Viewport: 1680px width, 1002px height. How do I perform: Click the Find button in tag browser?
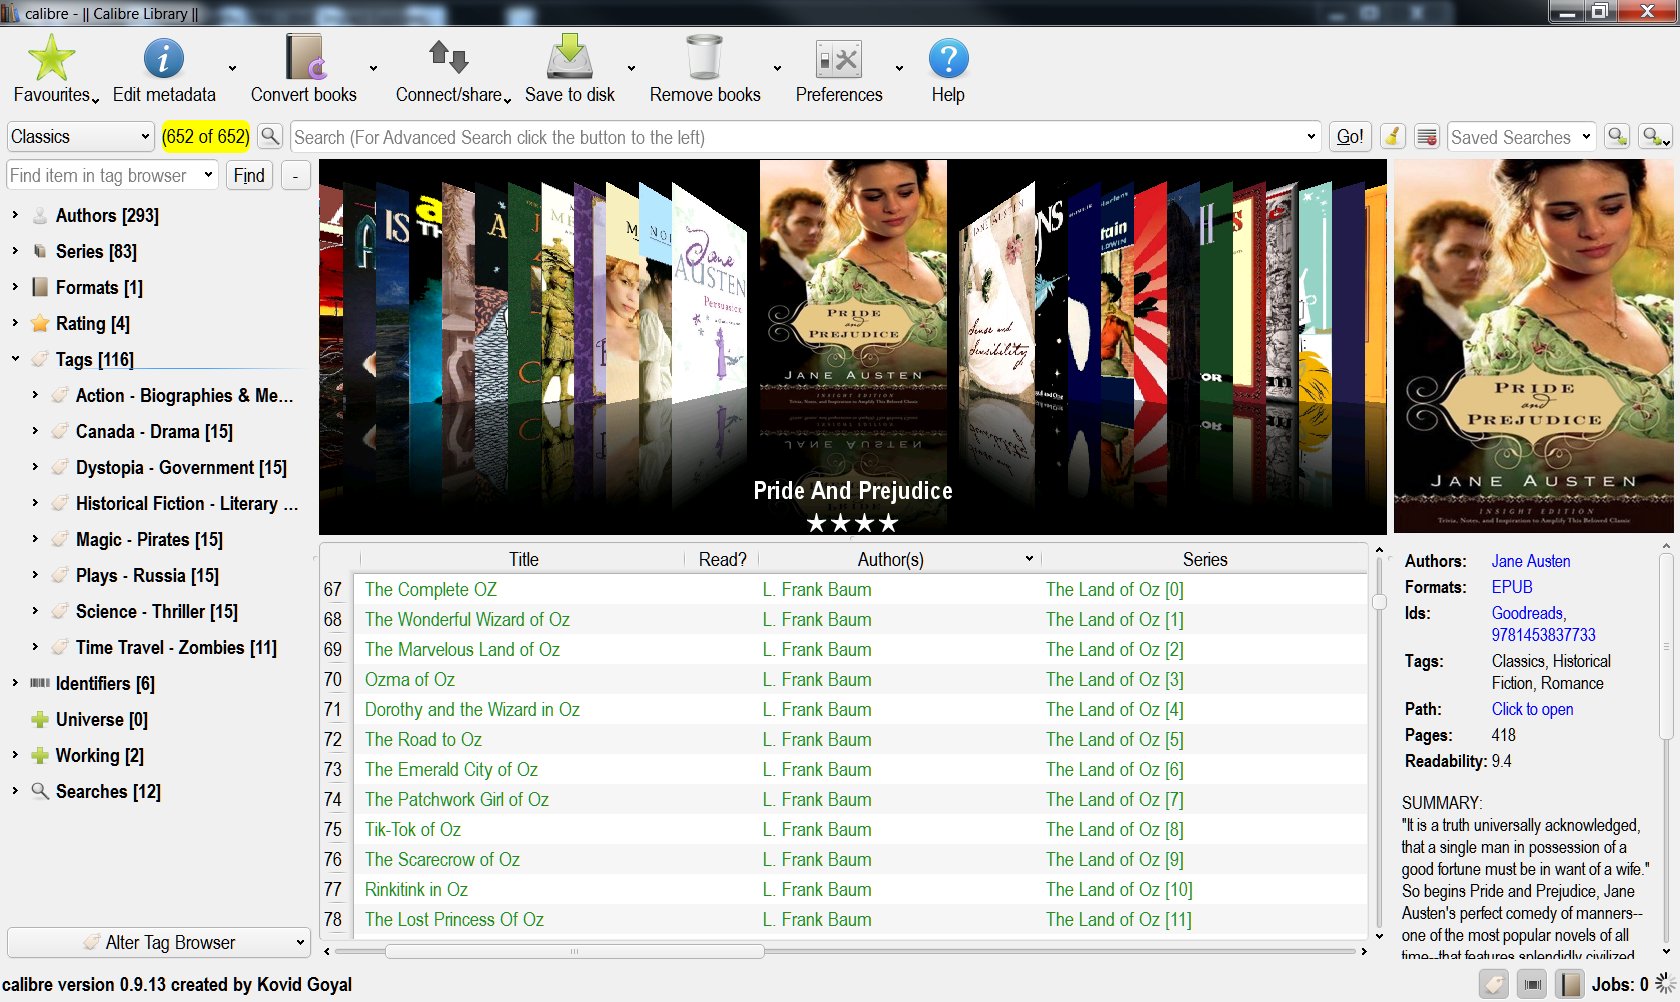click(249, 176)
